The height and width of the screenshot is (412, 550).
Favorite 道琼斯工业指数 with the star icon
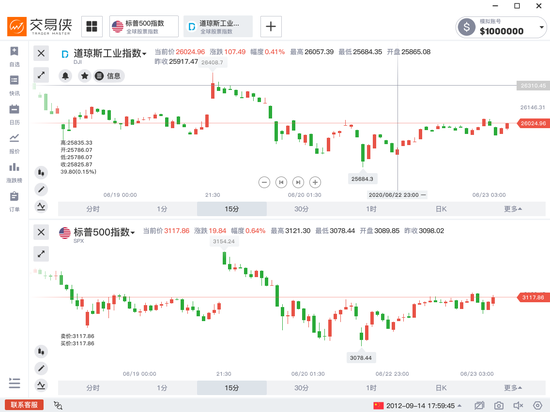coord(84,76)
